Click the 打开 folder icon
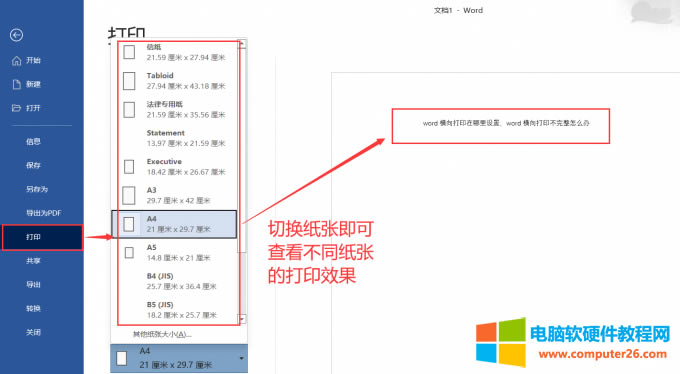Viewport: 680px width, 374px height. pyautogui.click(x=16, y=108)
